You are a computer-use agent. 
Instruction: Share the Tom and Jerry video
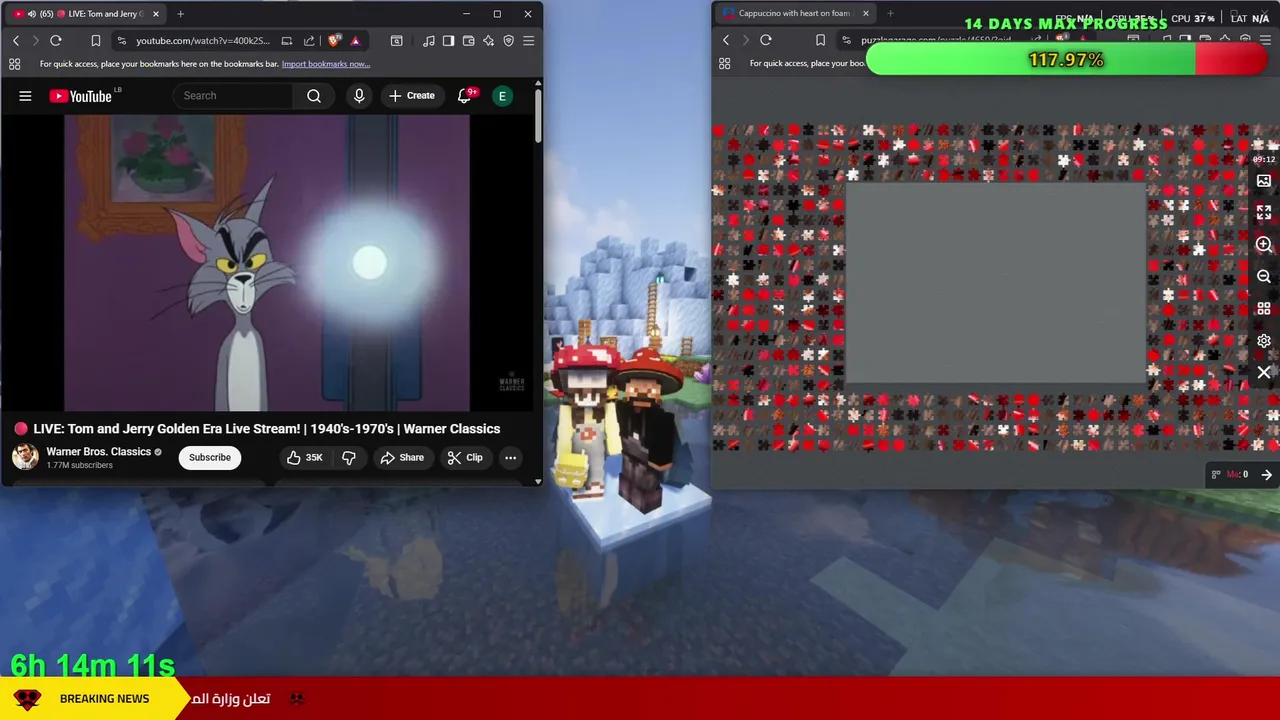point(402,458)
